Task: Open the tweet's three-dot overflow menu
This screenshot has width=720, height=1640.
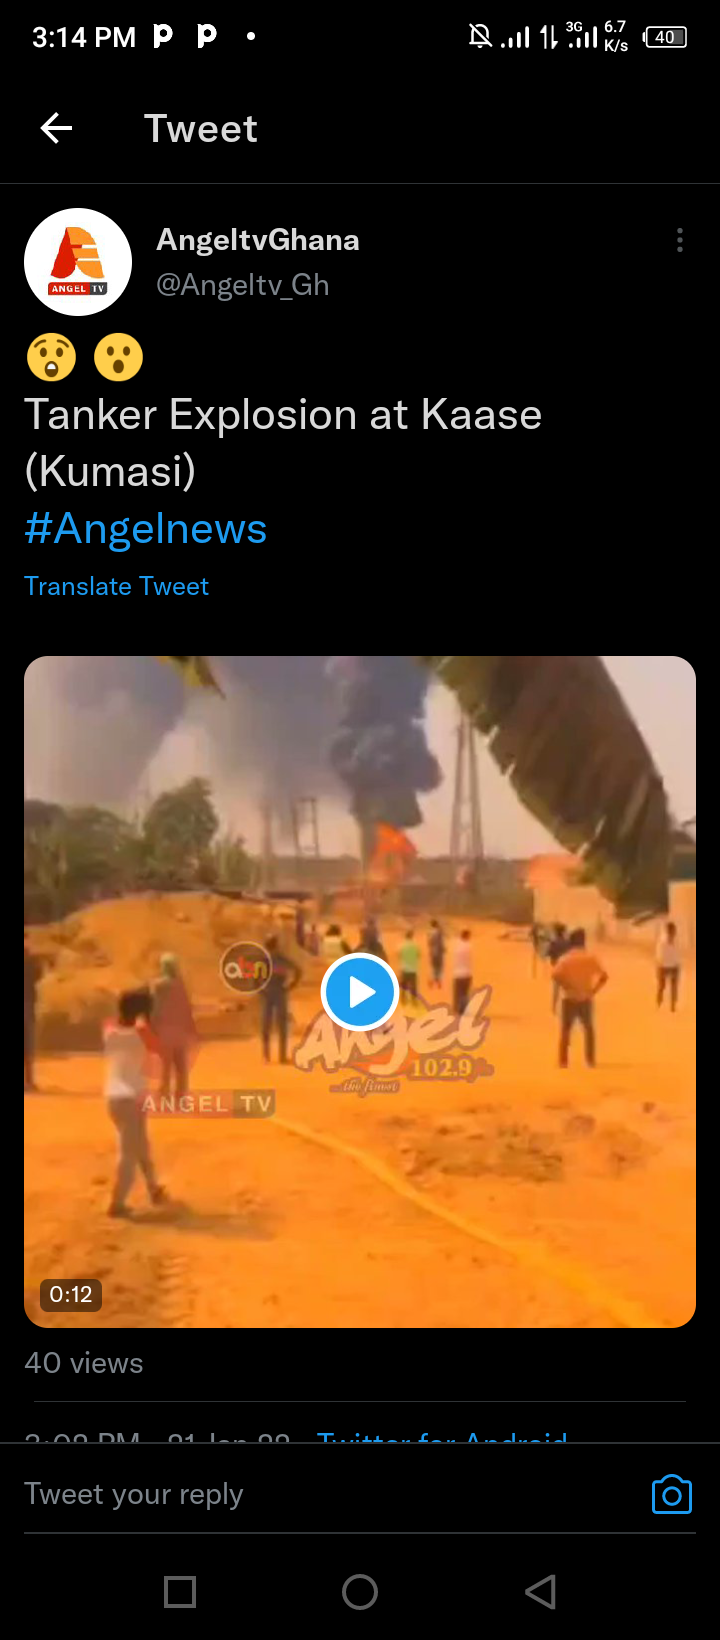Action: 680,240
